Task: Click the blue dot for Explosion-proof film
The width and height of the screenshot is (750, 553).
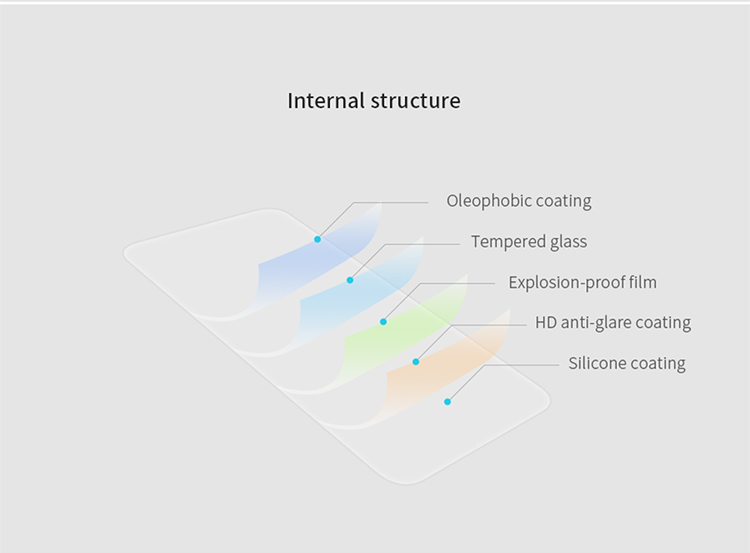Action: point(383,322)
